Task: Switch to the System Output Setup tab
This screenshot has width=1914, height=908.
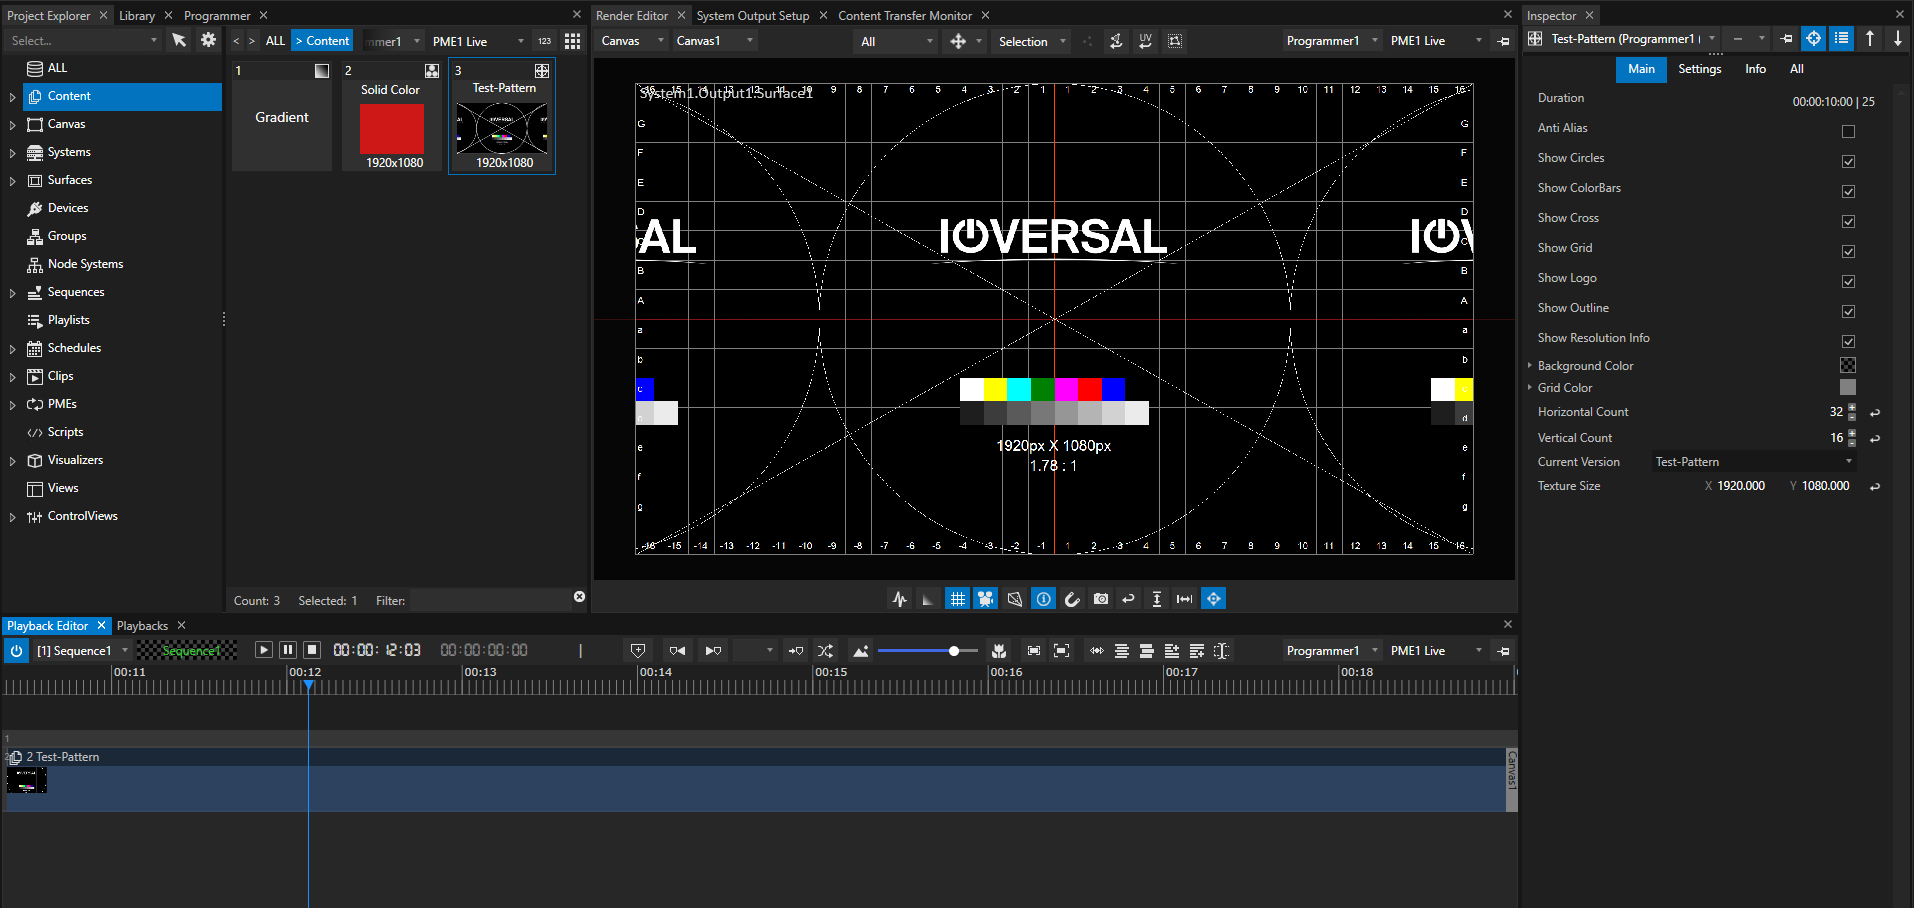Action: coord(752,15)
